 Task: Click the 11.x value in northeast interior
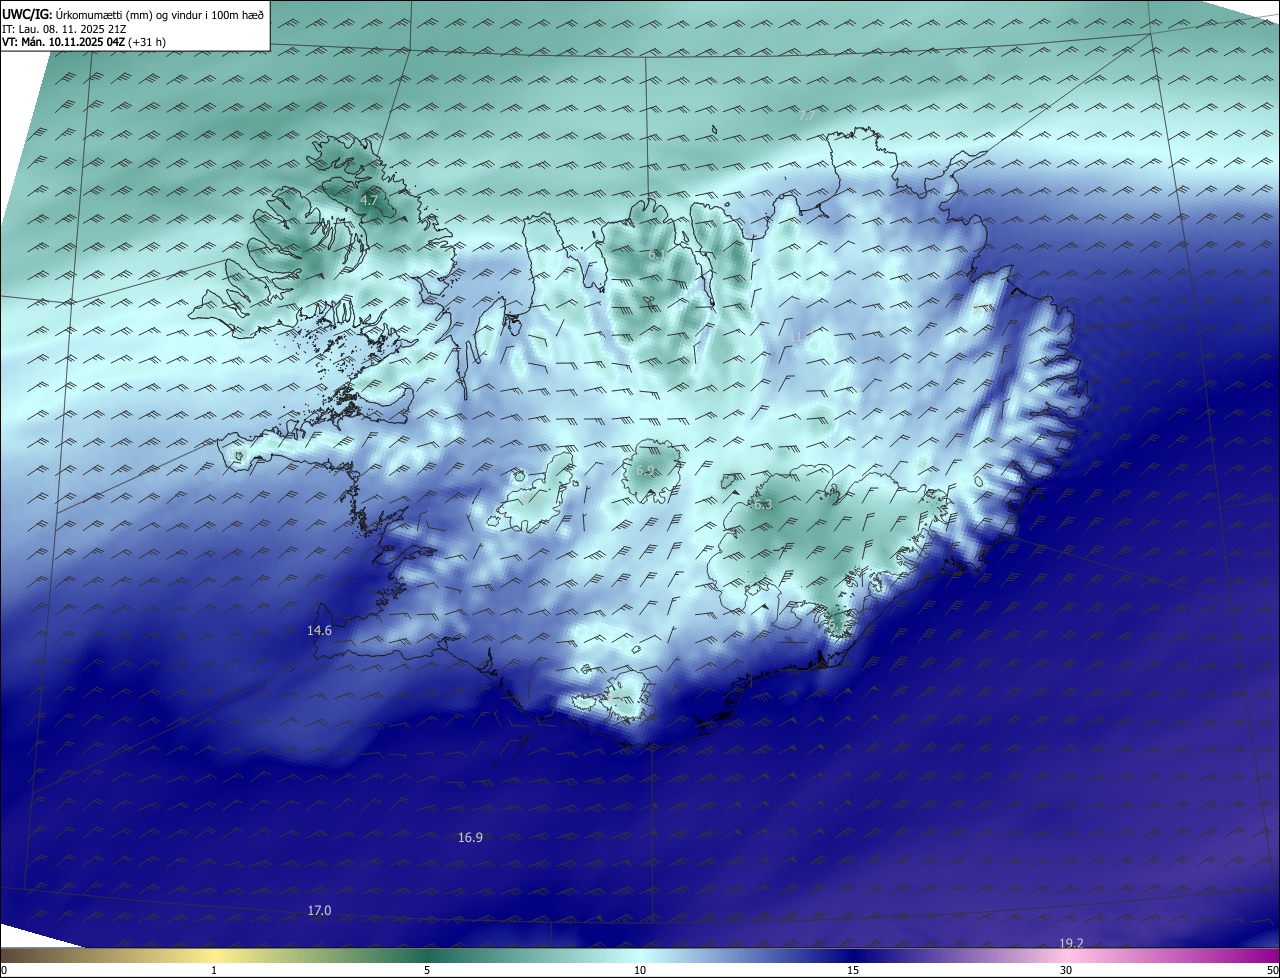click(x=799, y=337)
